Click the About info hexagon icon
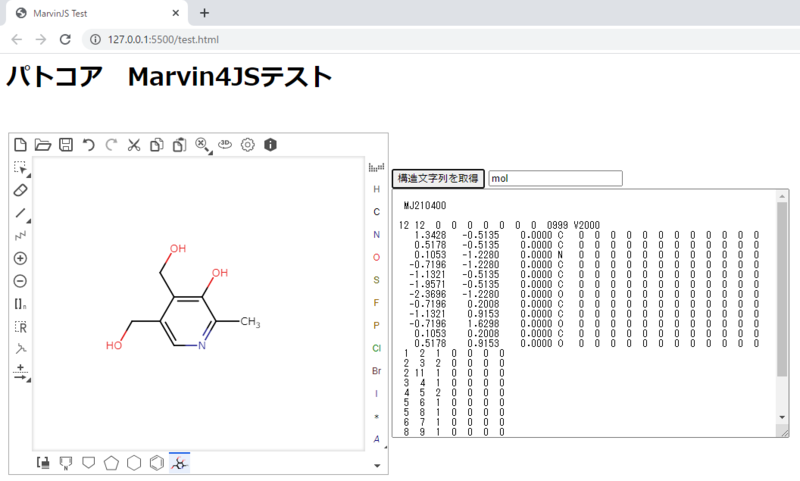This screenshot has width=800, height=481. 270,145
